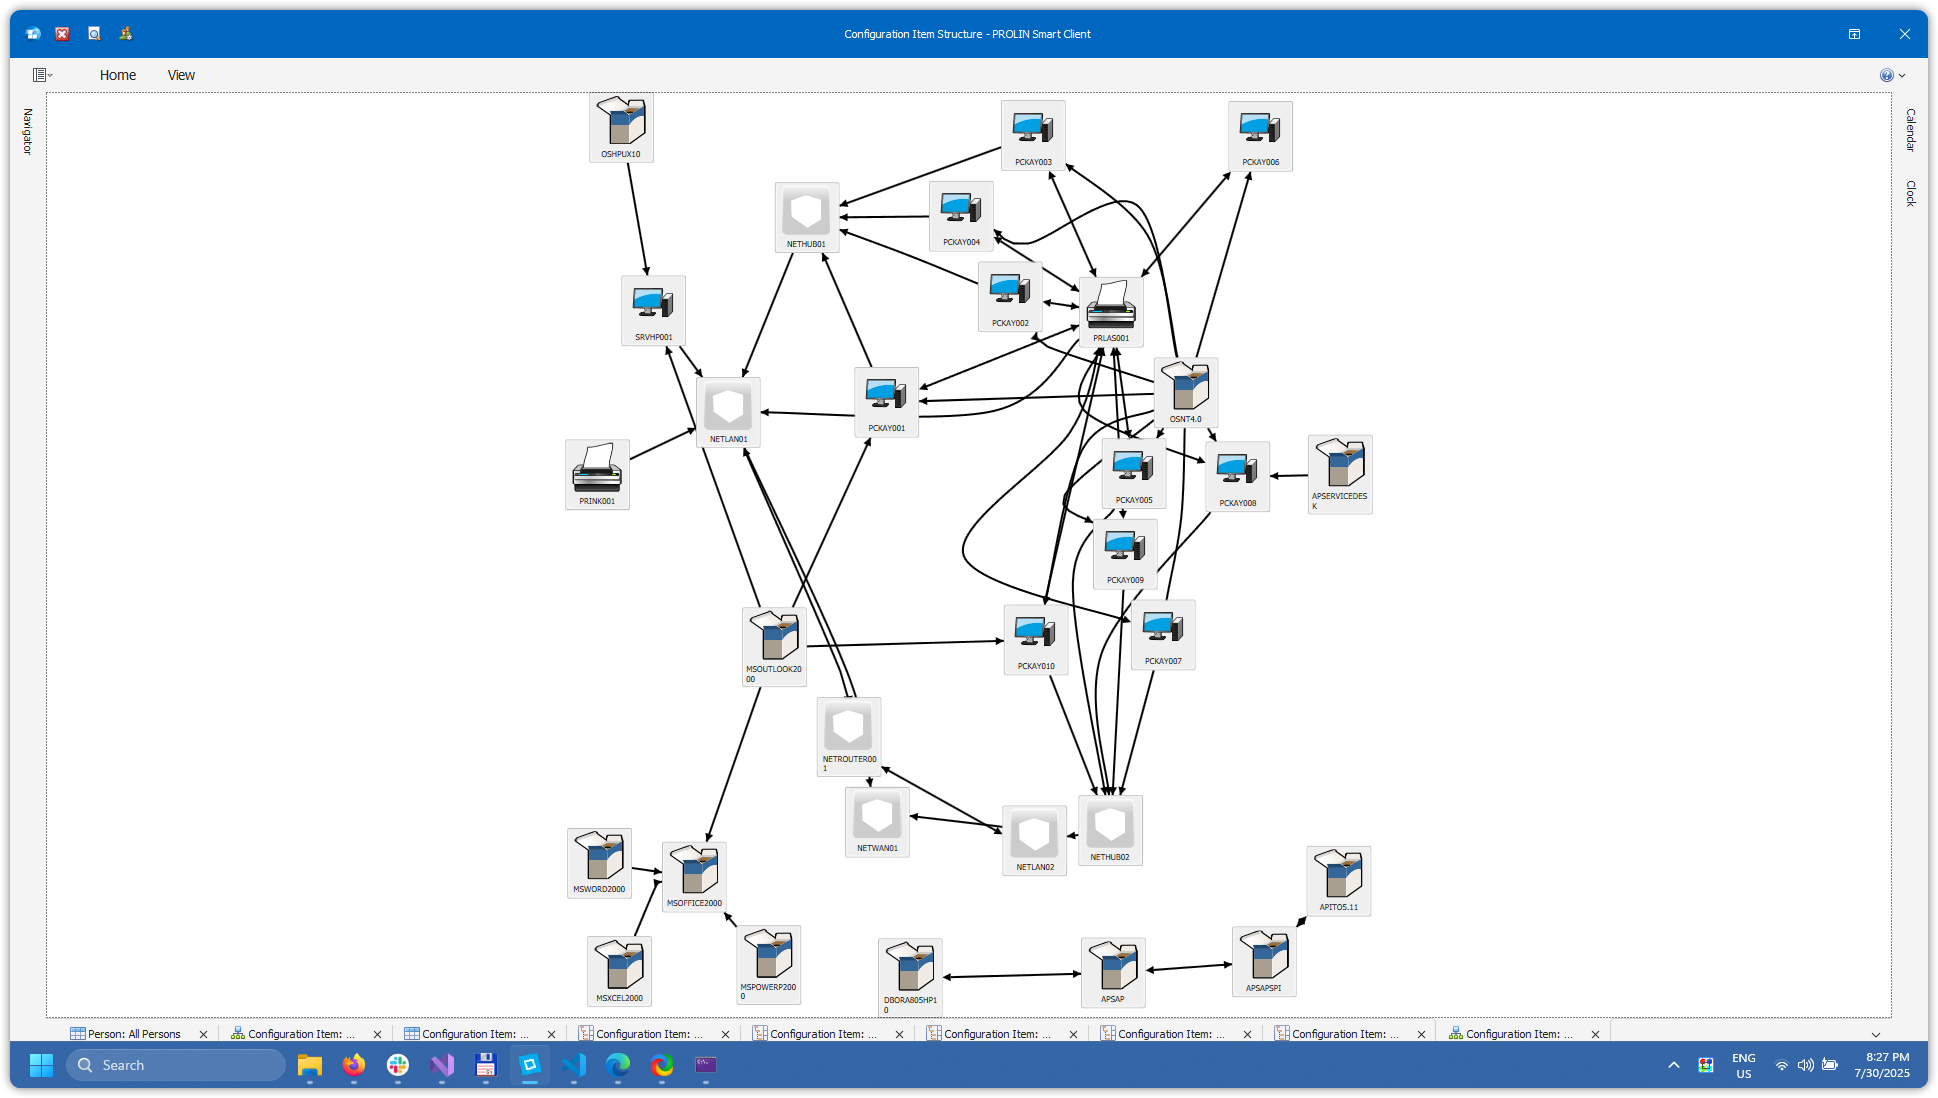Click the magnifier preview icon in title bar
The width and height of the screenshot is (1938, 1098).
94,34
